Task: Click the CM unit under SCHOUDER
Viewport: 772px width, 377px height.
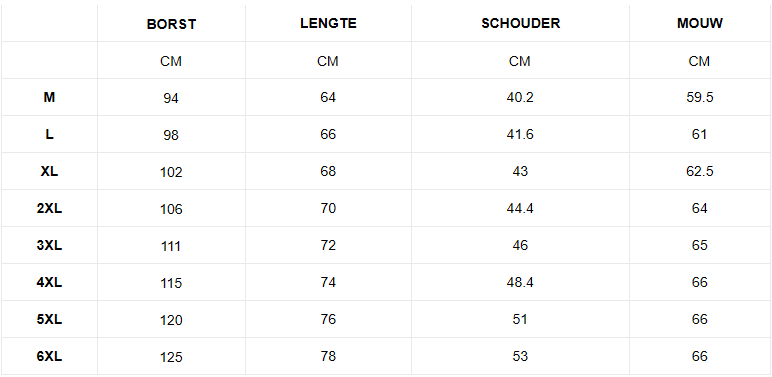Action: [520, 61]
